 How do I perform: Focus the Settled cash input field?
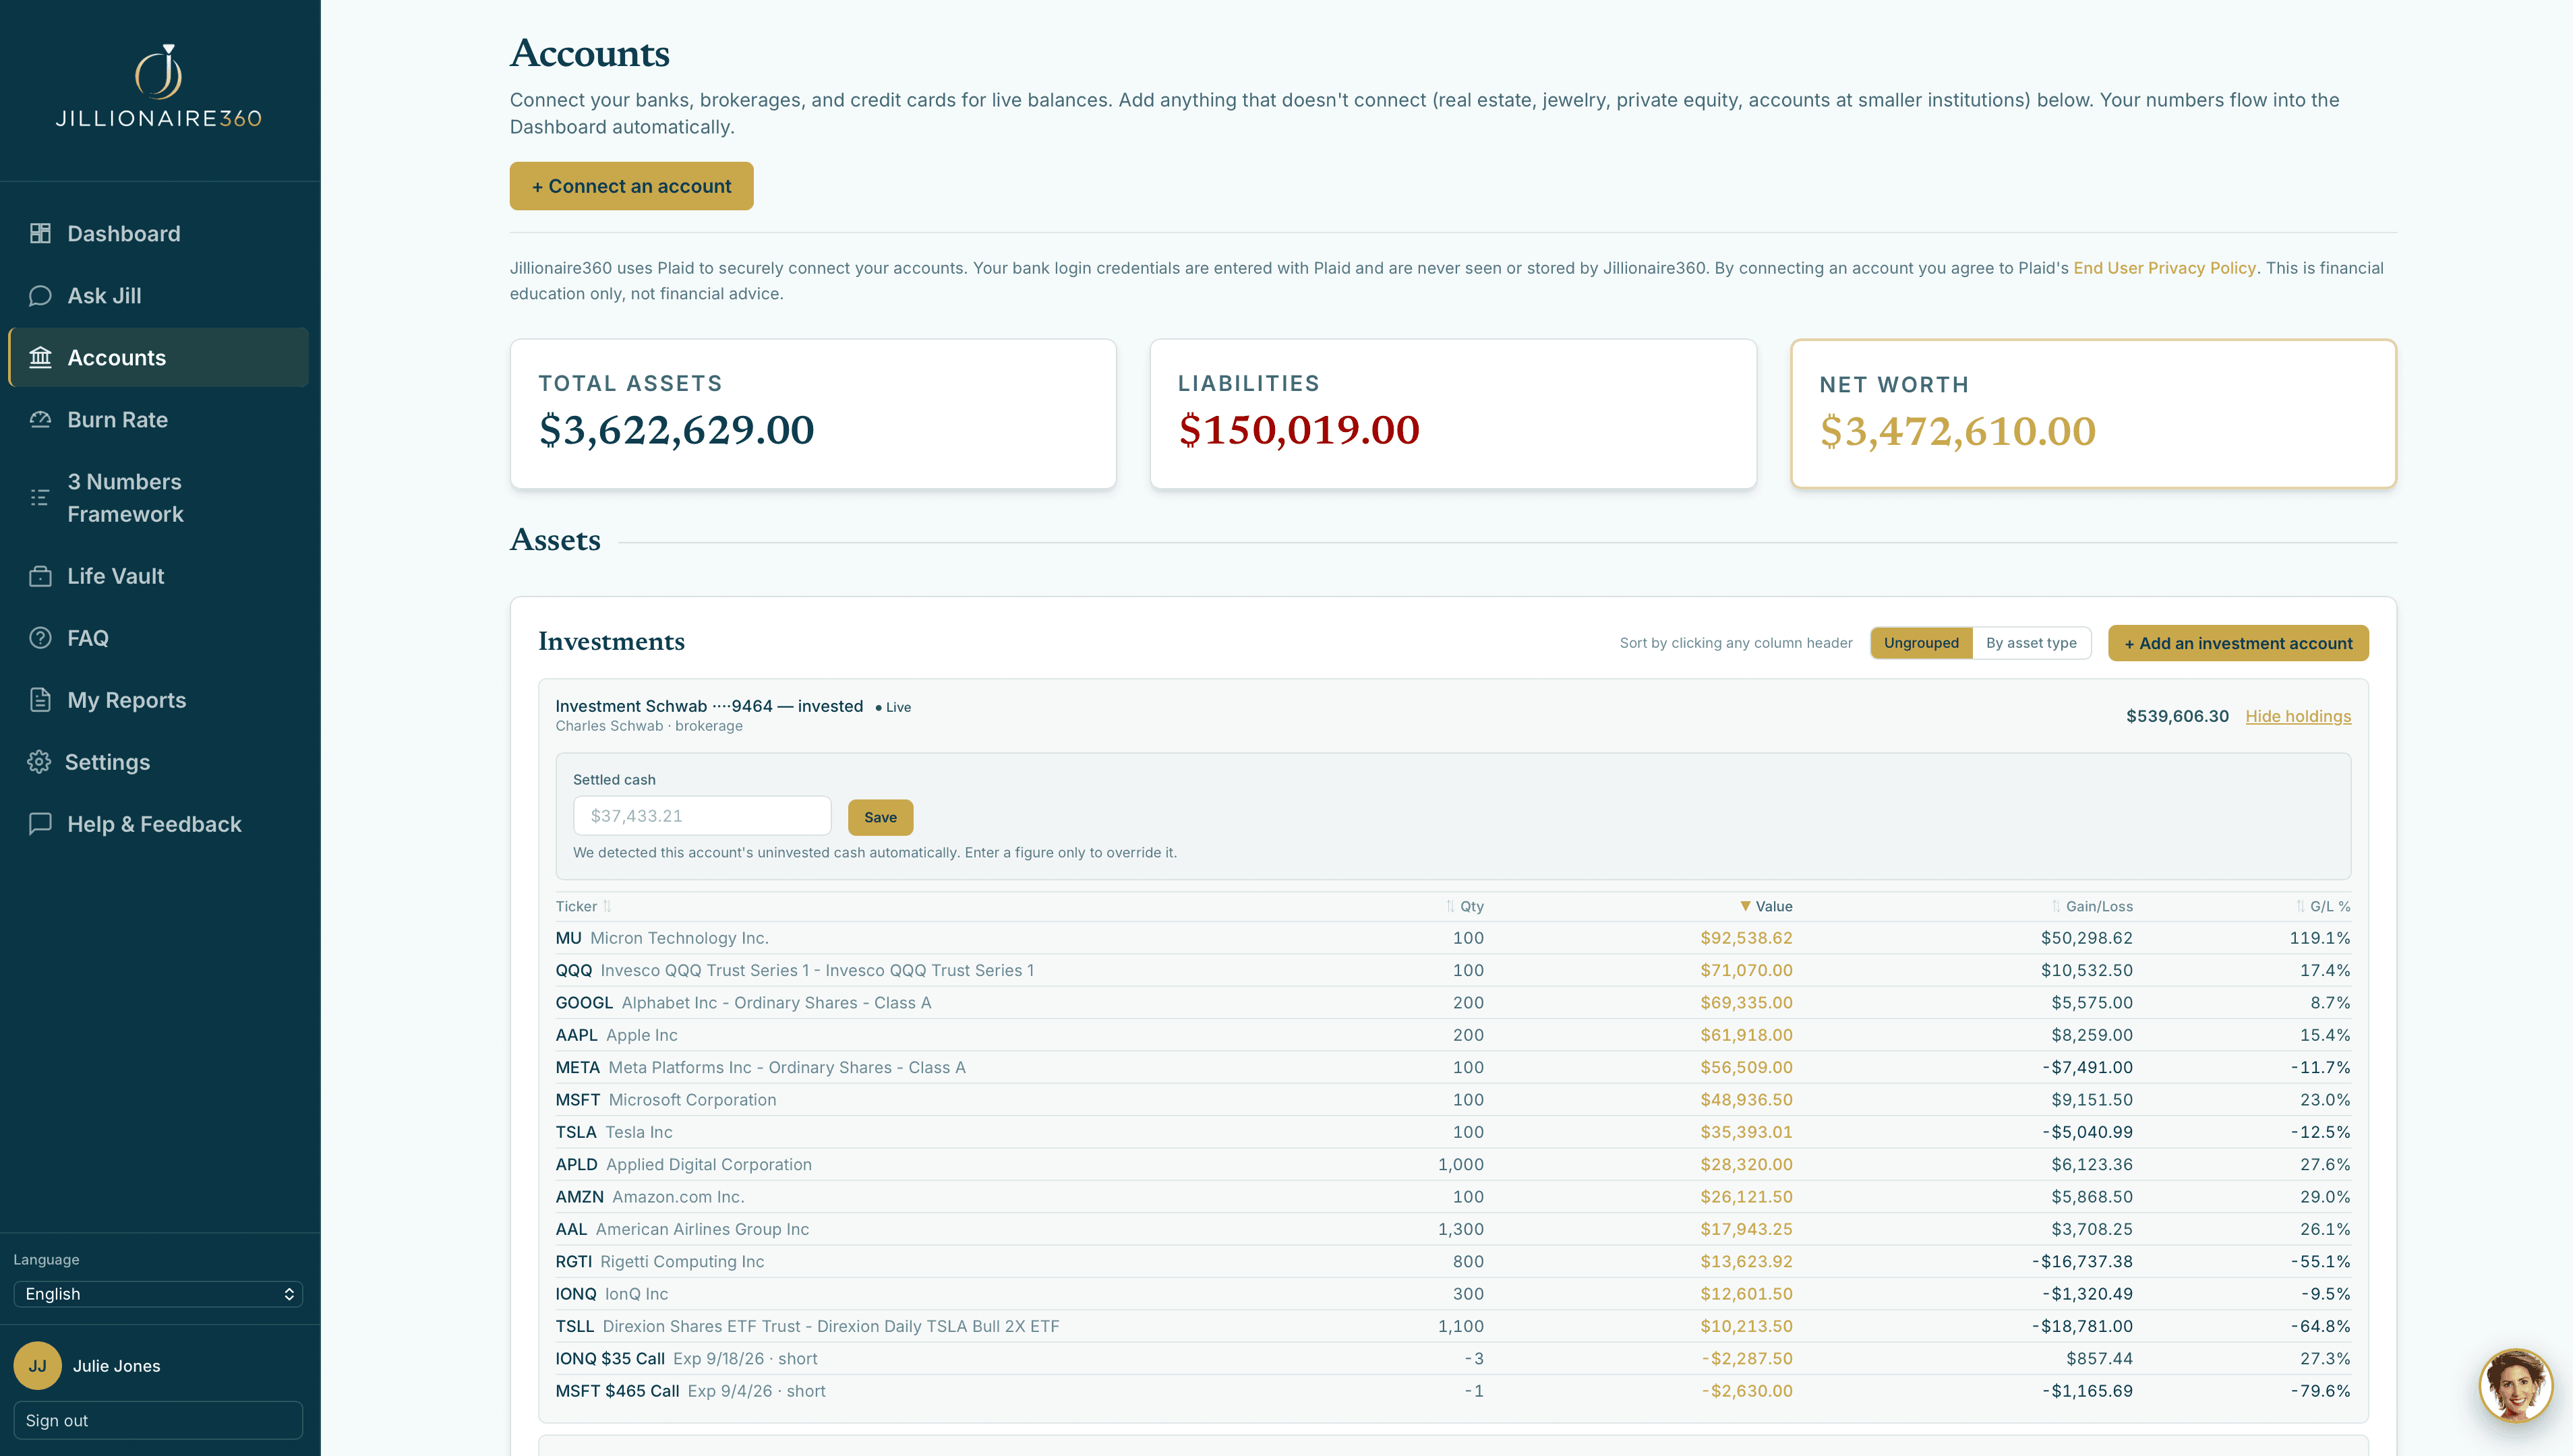[702, 816]
